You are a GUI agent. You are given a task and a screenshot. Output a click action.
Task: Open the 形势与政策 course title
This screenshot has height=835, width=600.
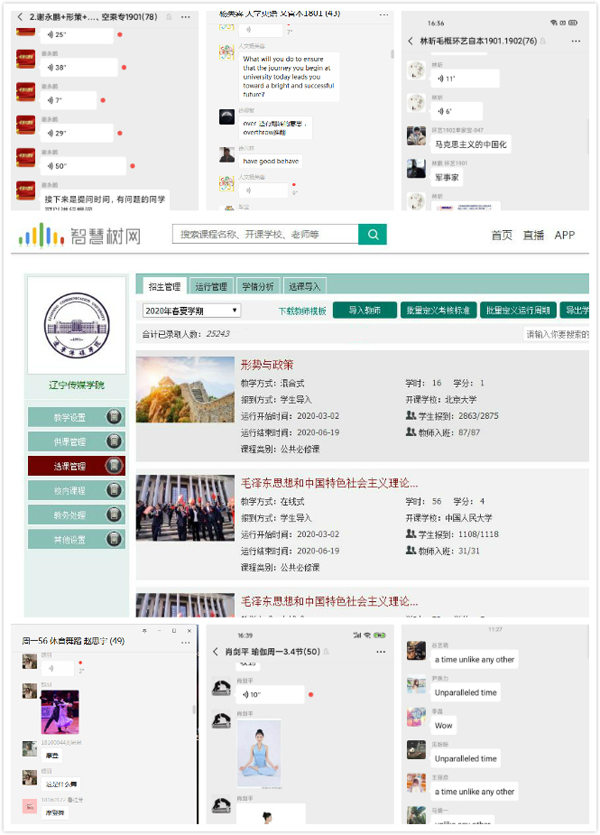(x=267, y=364)
